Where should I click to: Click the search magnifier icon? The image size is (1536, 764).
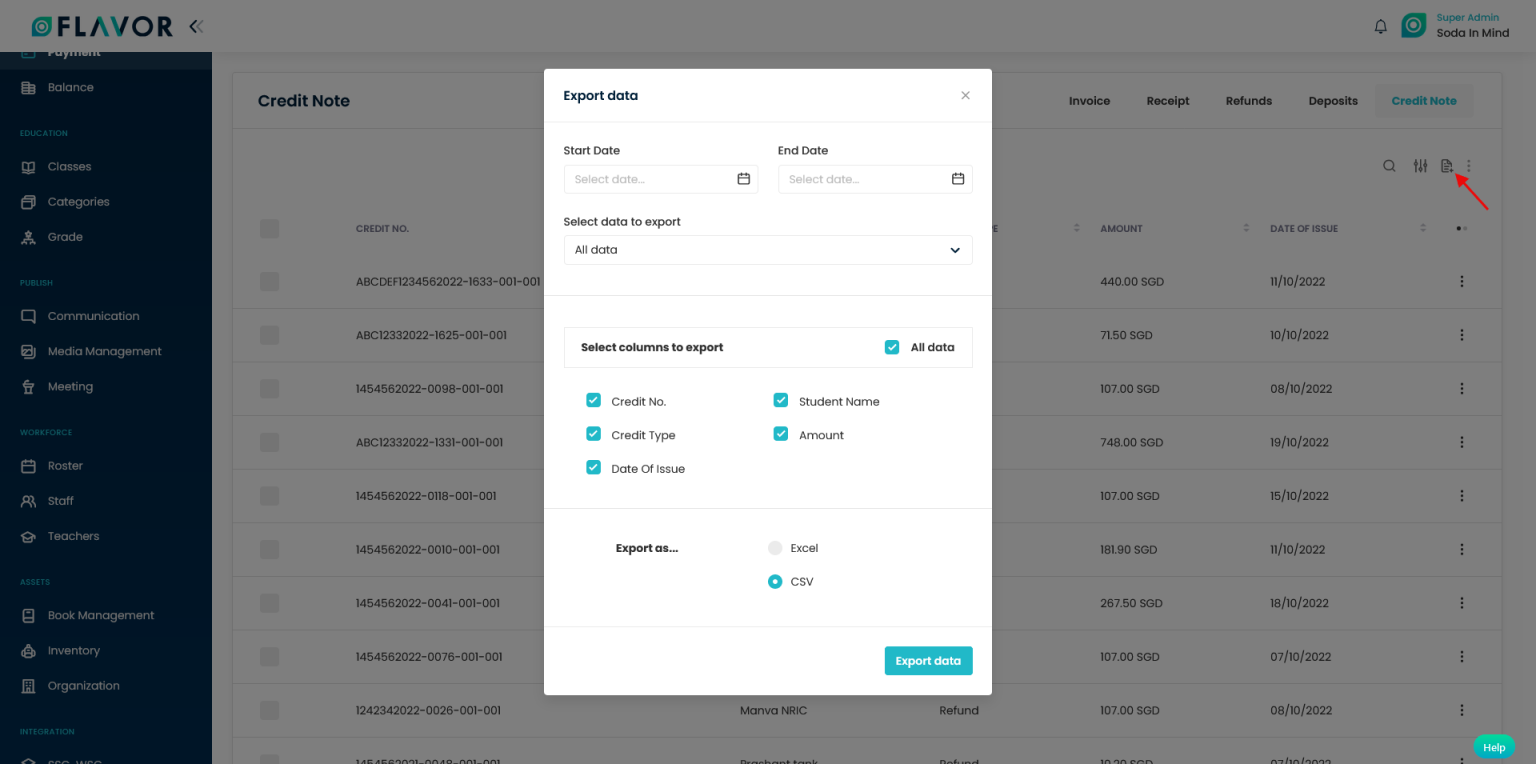[1389, 166]
